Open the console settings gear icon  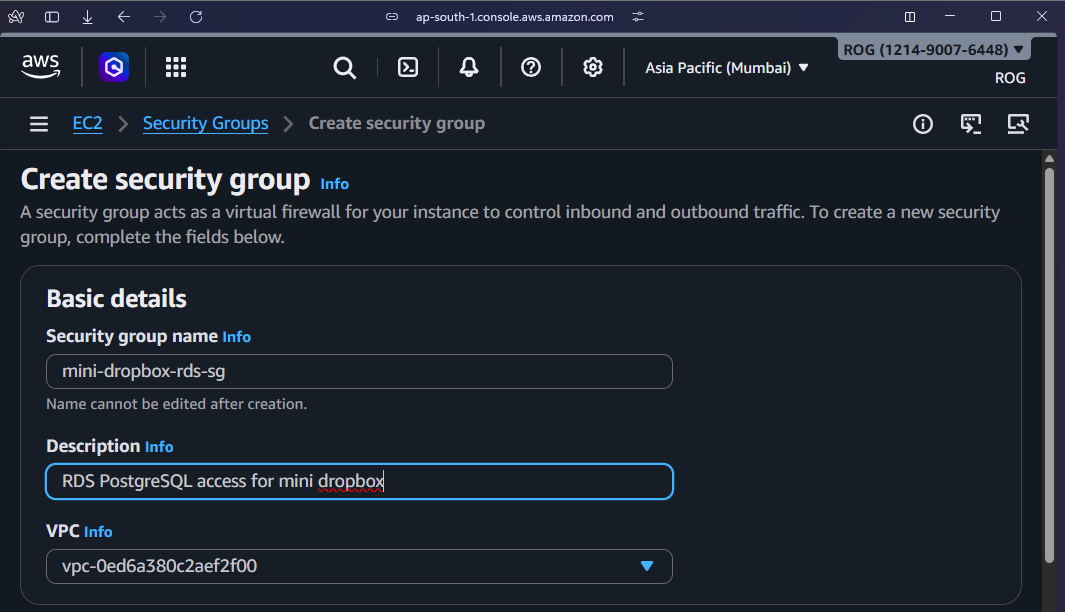pos(593,67)
